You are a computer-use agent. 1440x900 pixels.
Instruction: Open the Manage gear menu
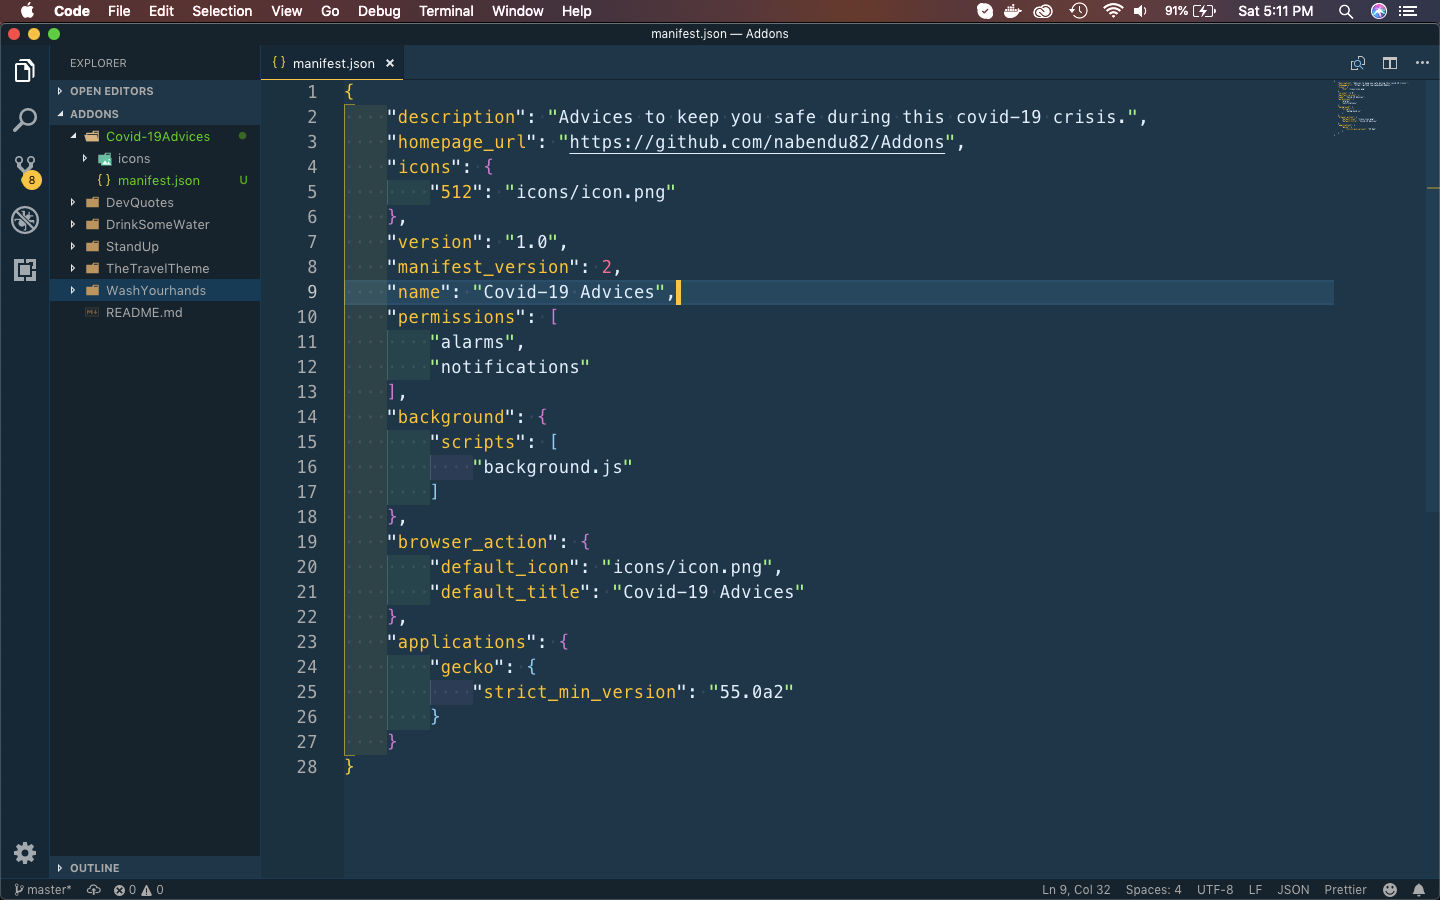25,853
